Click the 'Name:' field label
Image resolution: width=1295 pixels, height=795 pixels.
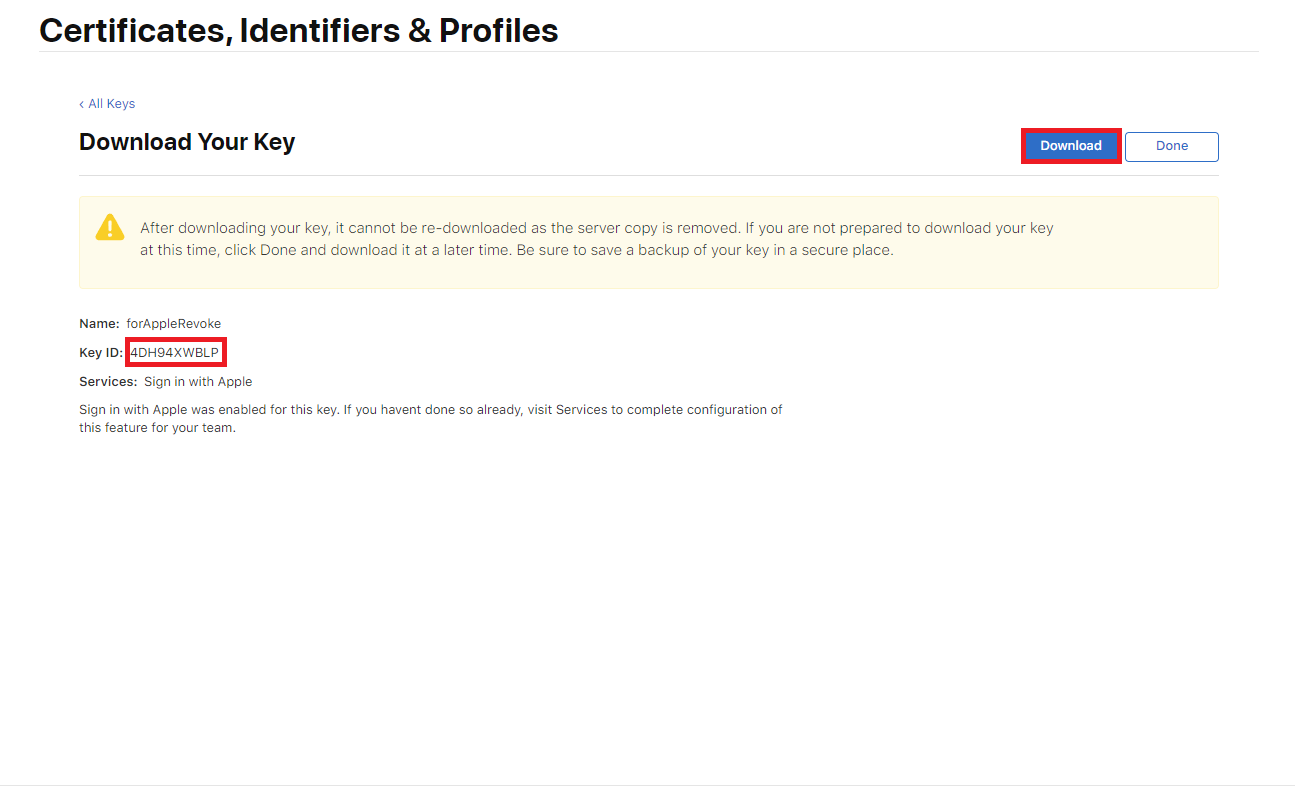pyautogui.click(x=100, y=323)
